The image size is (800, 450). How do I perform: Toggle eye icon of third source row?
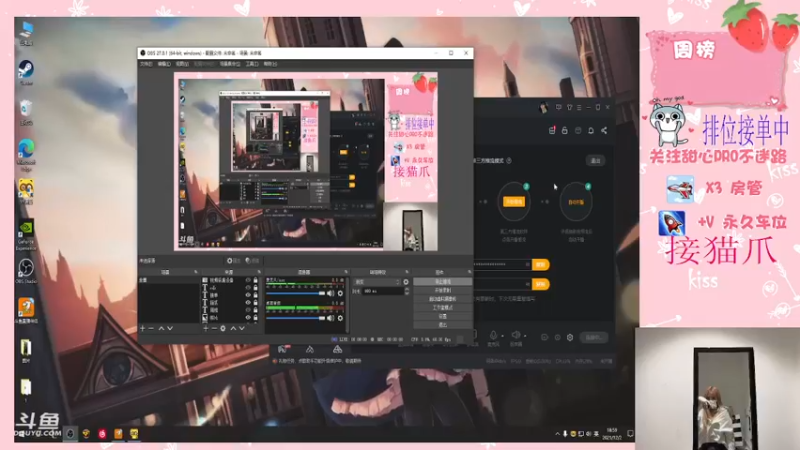click(248, 295)
